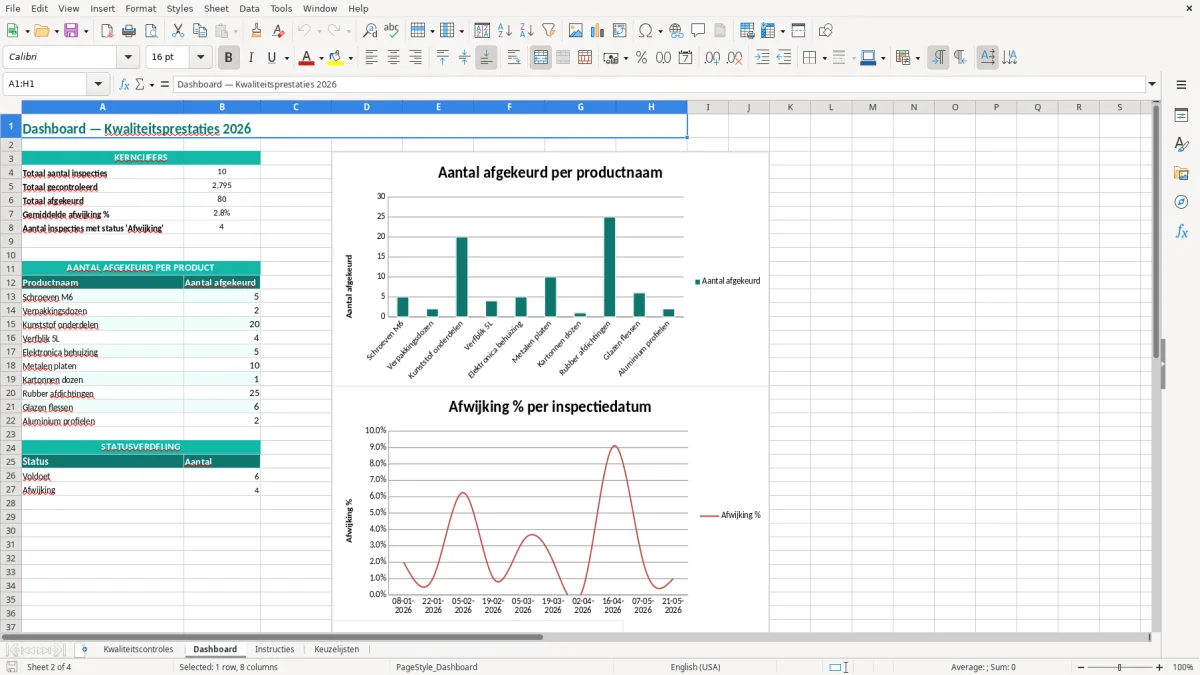1200x675 pixels.
Task: Insert a comment
Action: [698, 31]
